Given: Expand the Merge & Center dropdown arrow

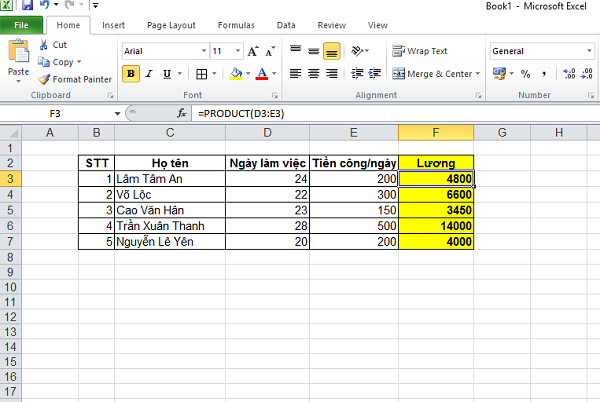Looking at the screenshot, I should point(478,73).
